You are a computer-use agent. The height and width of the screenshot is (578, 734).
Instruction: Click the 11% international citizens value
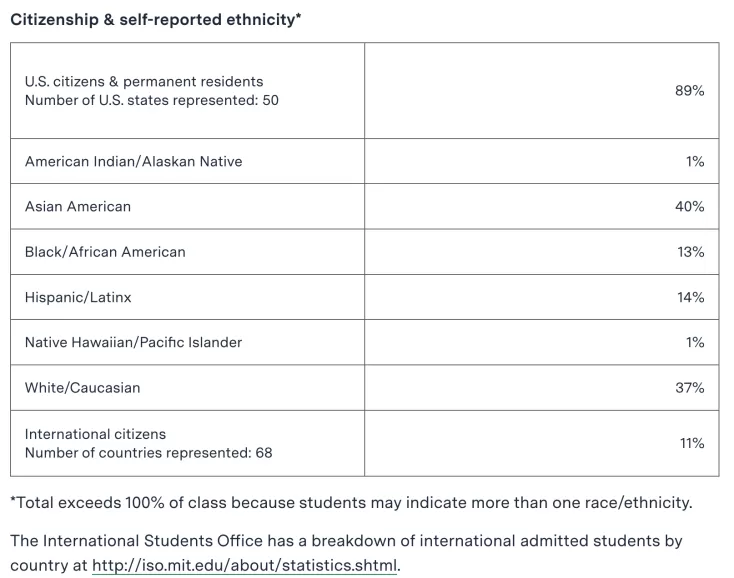coord(691,443)
